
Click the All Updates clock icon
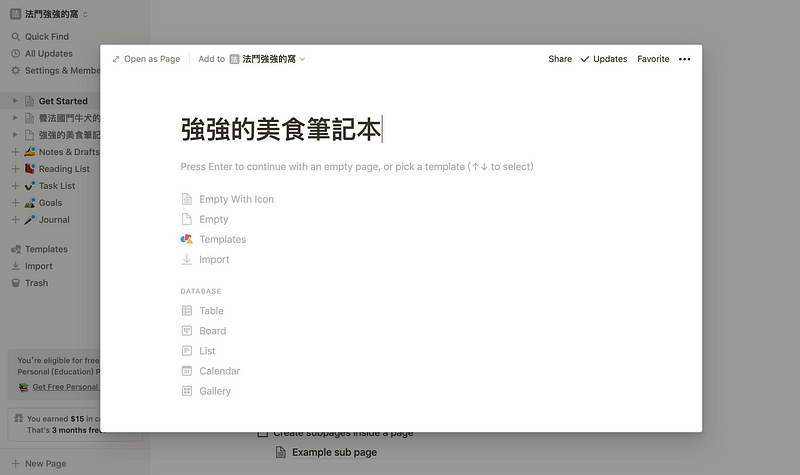click(16, 54)
